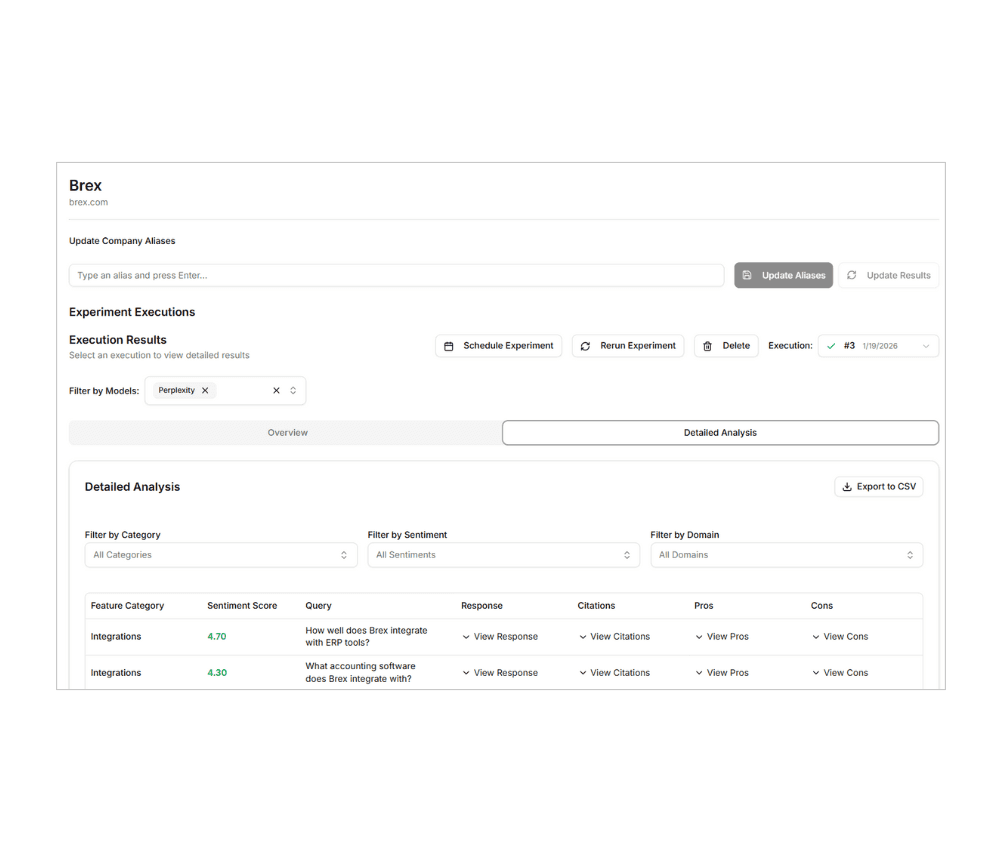1002x852 pixels.
Task: Expand View Pros for the ERP tools query
Action: [x=721, y=636]
